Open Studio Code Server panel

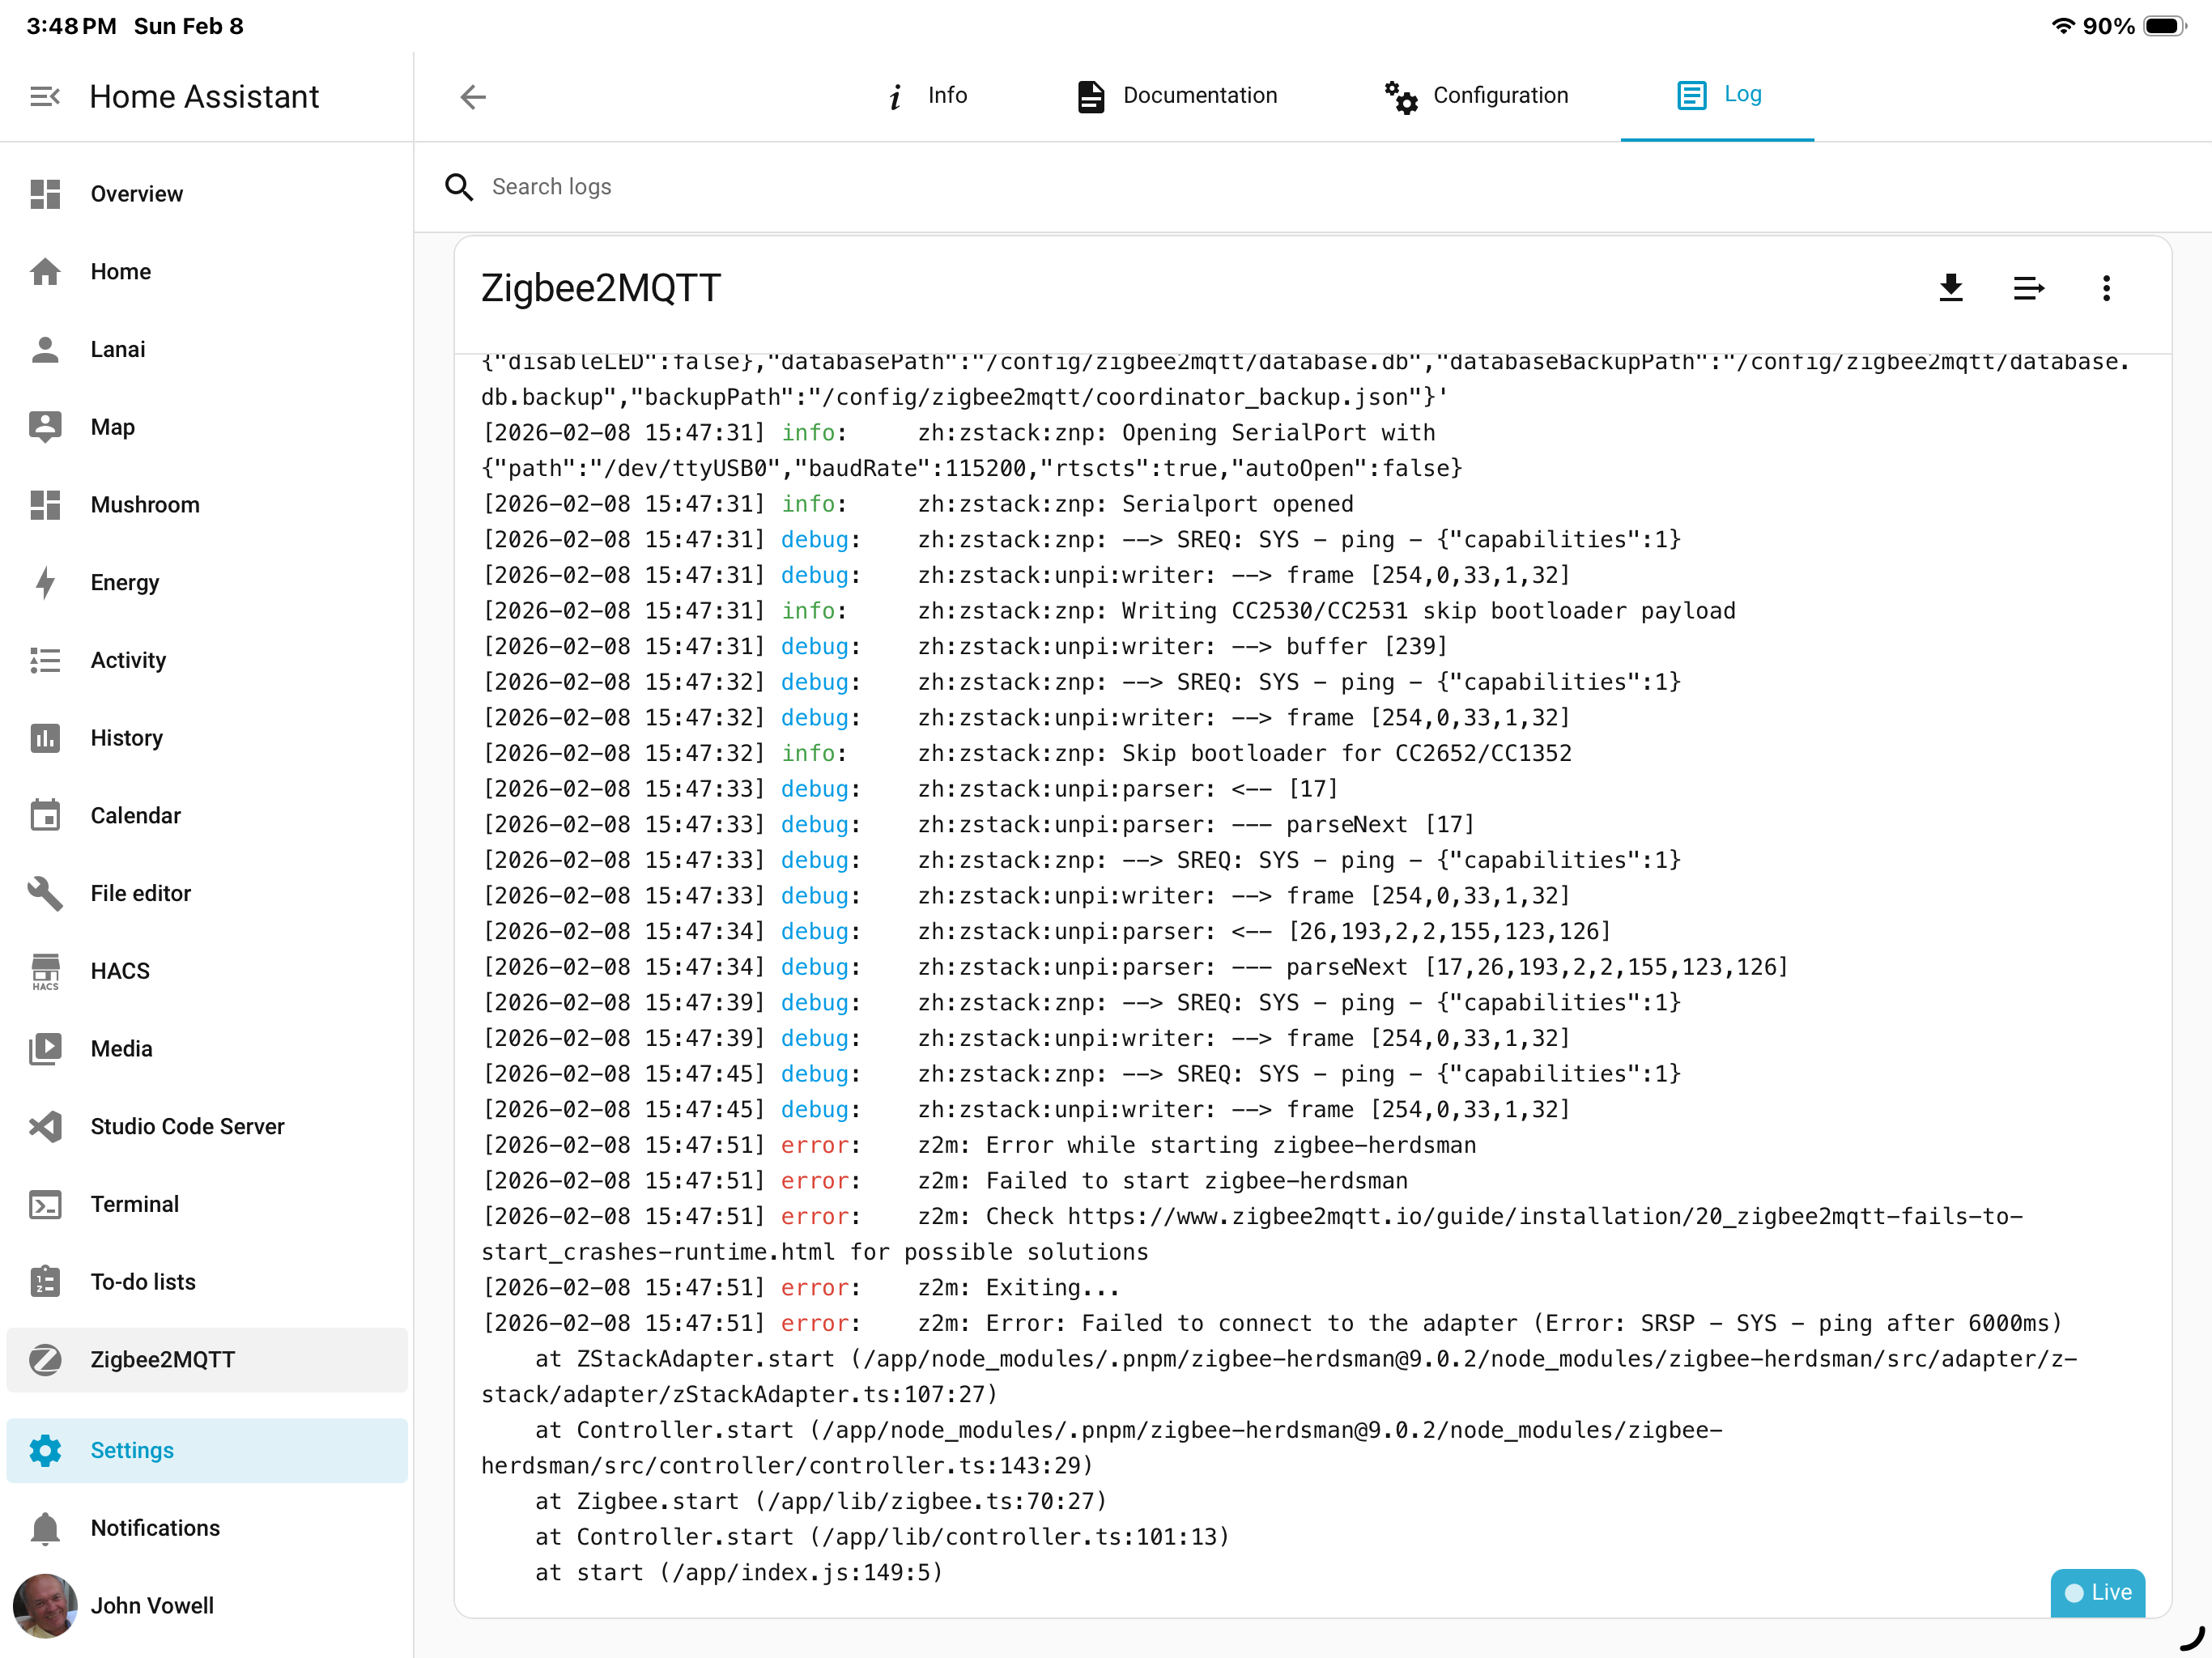[187, 1126]
